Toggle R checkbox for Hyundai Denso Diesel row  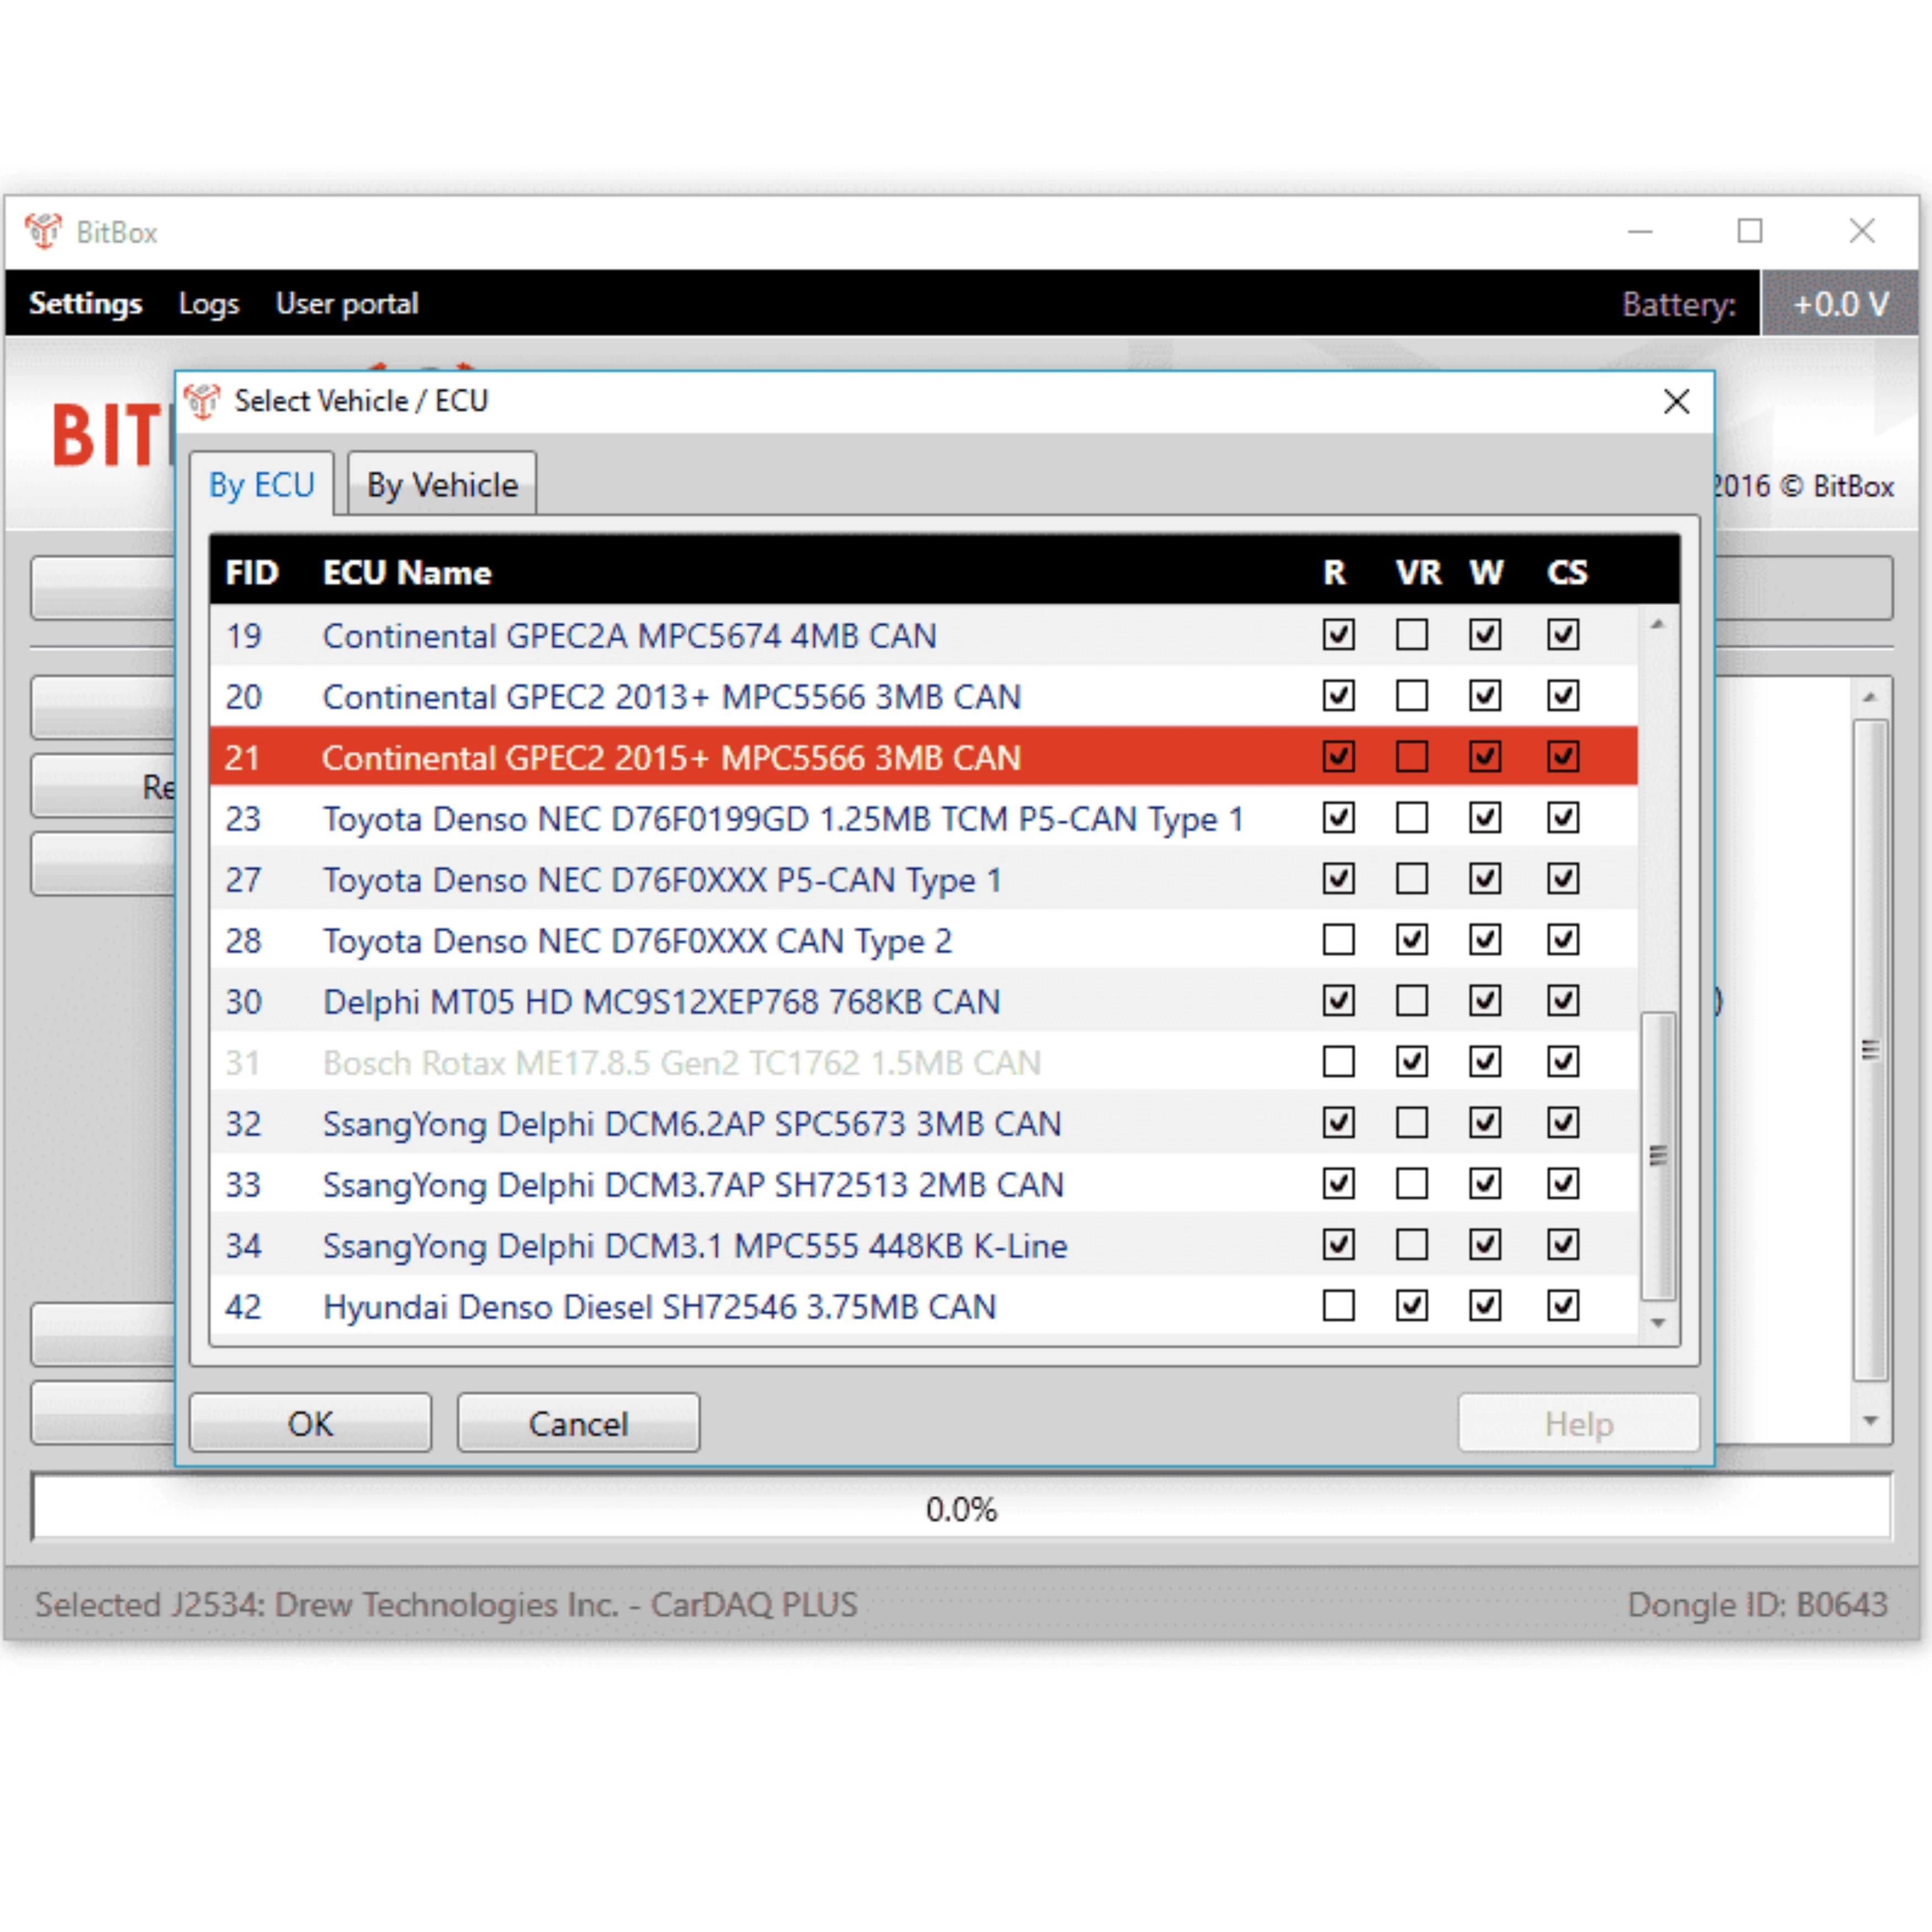click(x=1339, y=1305)
